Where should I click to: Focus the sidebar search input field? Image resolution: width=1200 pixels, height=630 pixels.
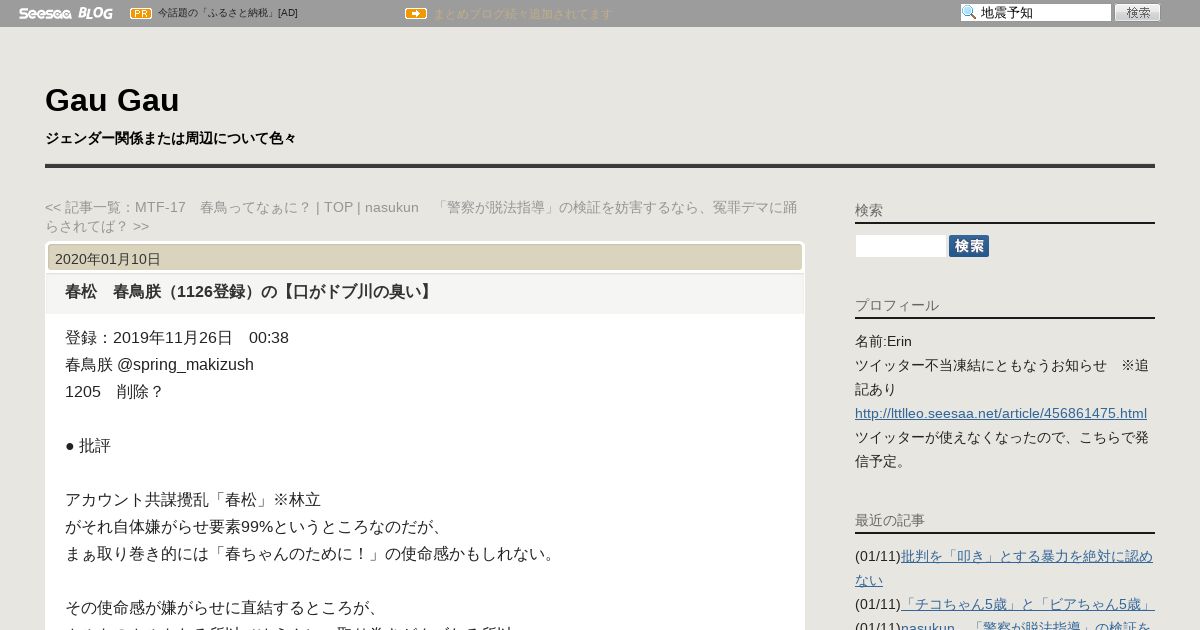900,246
